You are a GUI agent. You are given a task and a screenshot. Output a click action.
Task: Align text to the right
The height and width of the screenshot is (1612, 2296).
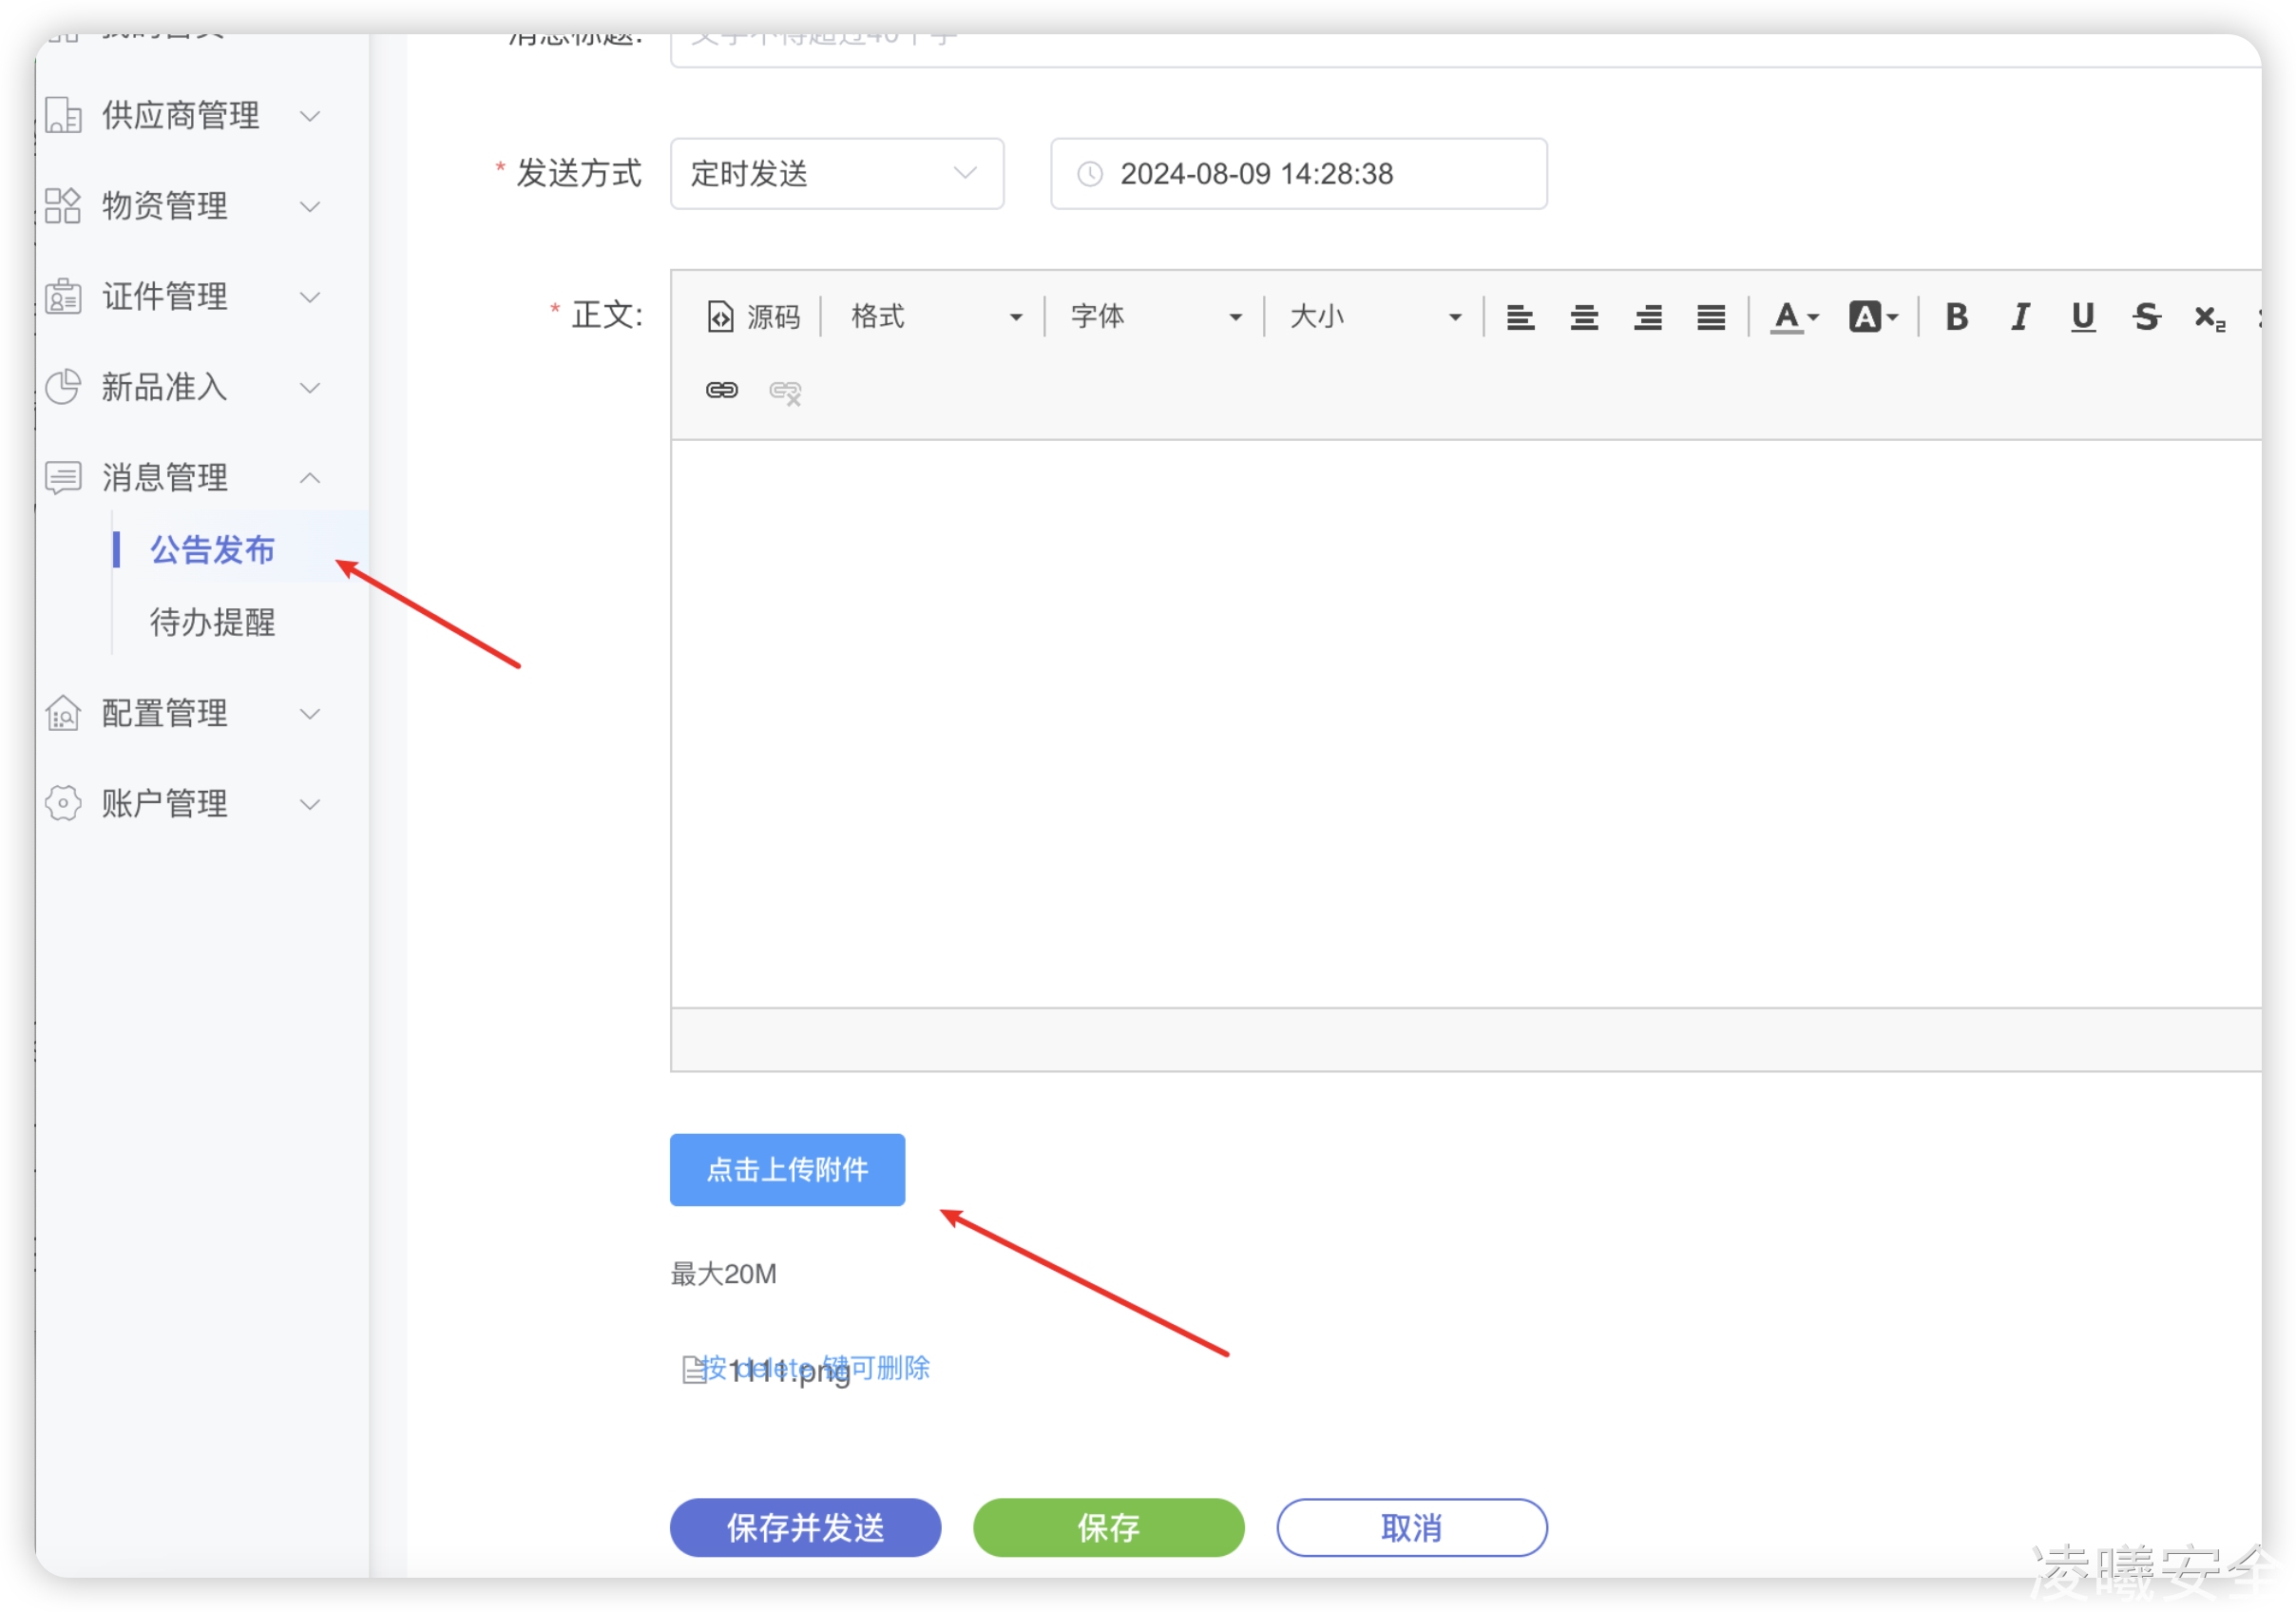tap(1647, 318)
